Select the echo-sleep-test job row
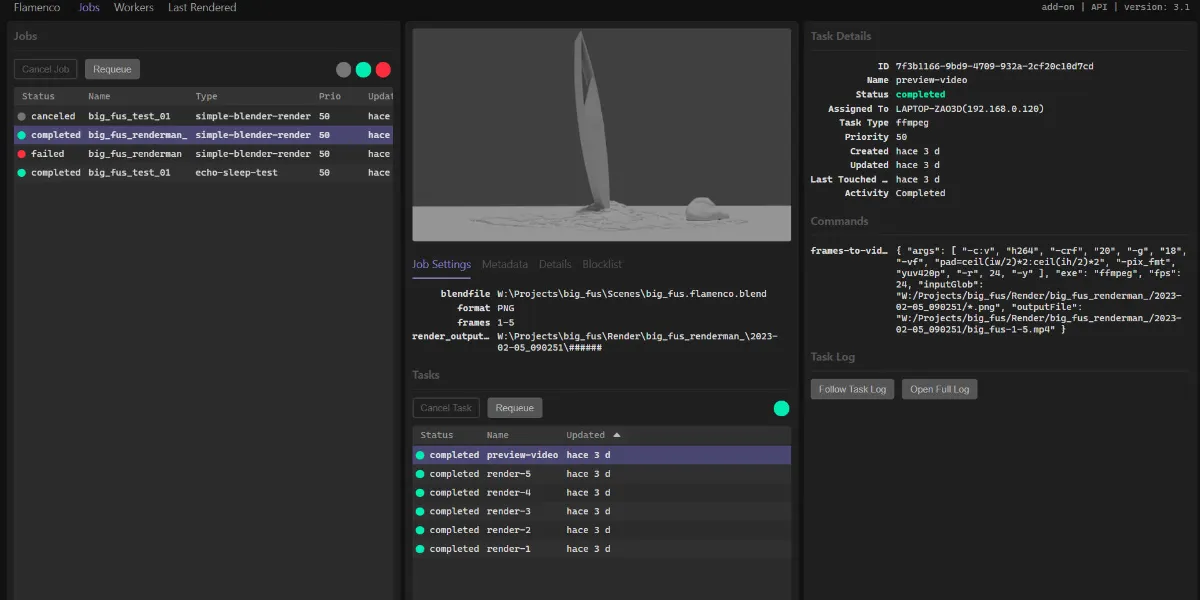Image resolution: width=1200 pixels, height=600 pixels. click(x=203, y=173)
